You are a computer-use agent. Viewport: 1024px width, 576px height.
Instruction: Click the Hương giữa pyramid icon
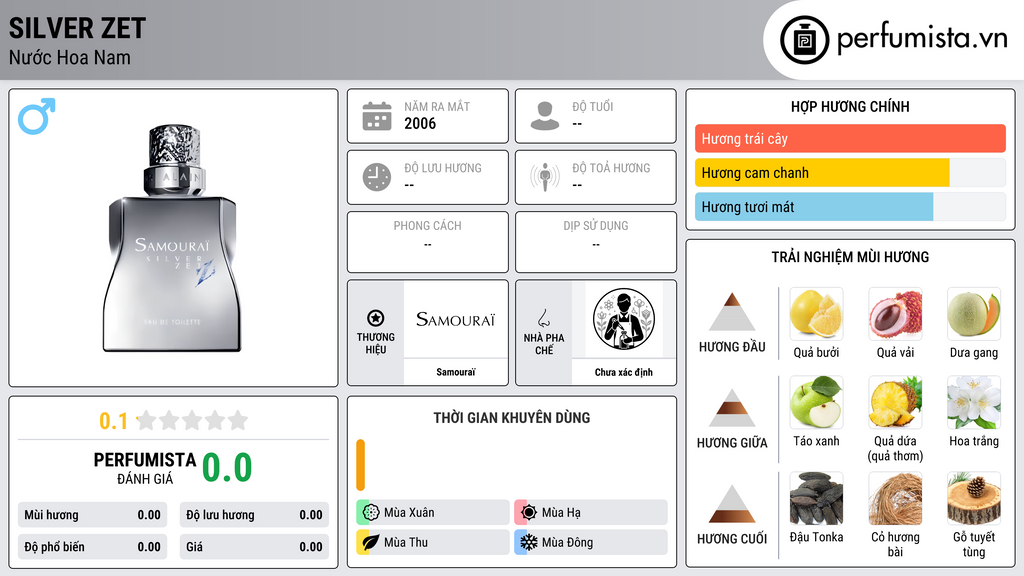pos(732,408)
